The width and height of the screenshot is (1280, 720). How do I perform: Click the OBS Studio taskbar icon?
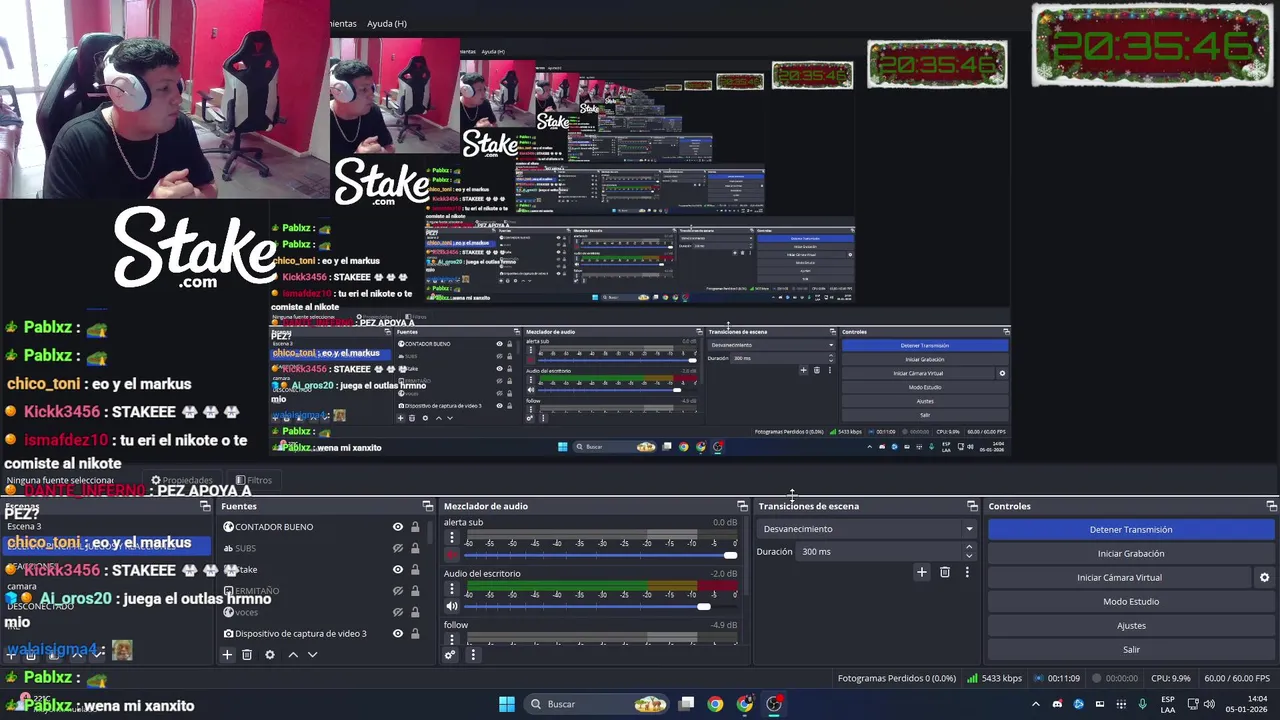[774, 704]
